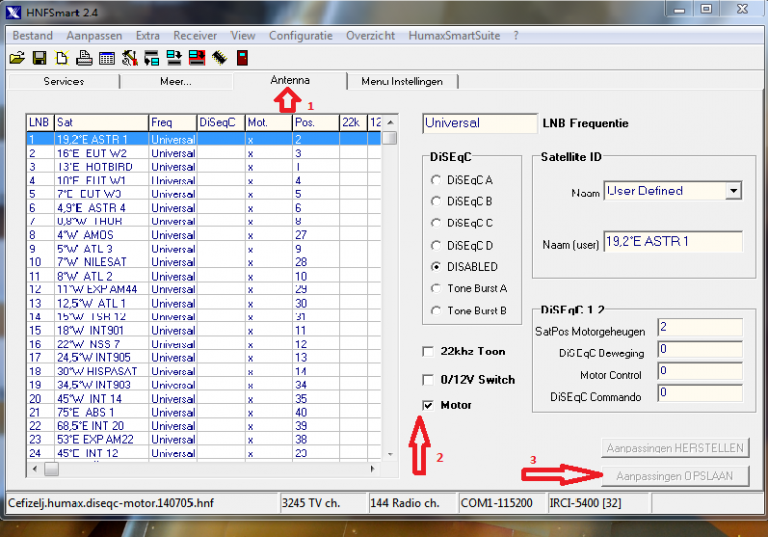
Task: Click the new document icon
Action: pos(62,58)
